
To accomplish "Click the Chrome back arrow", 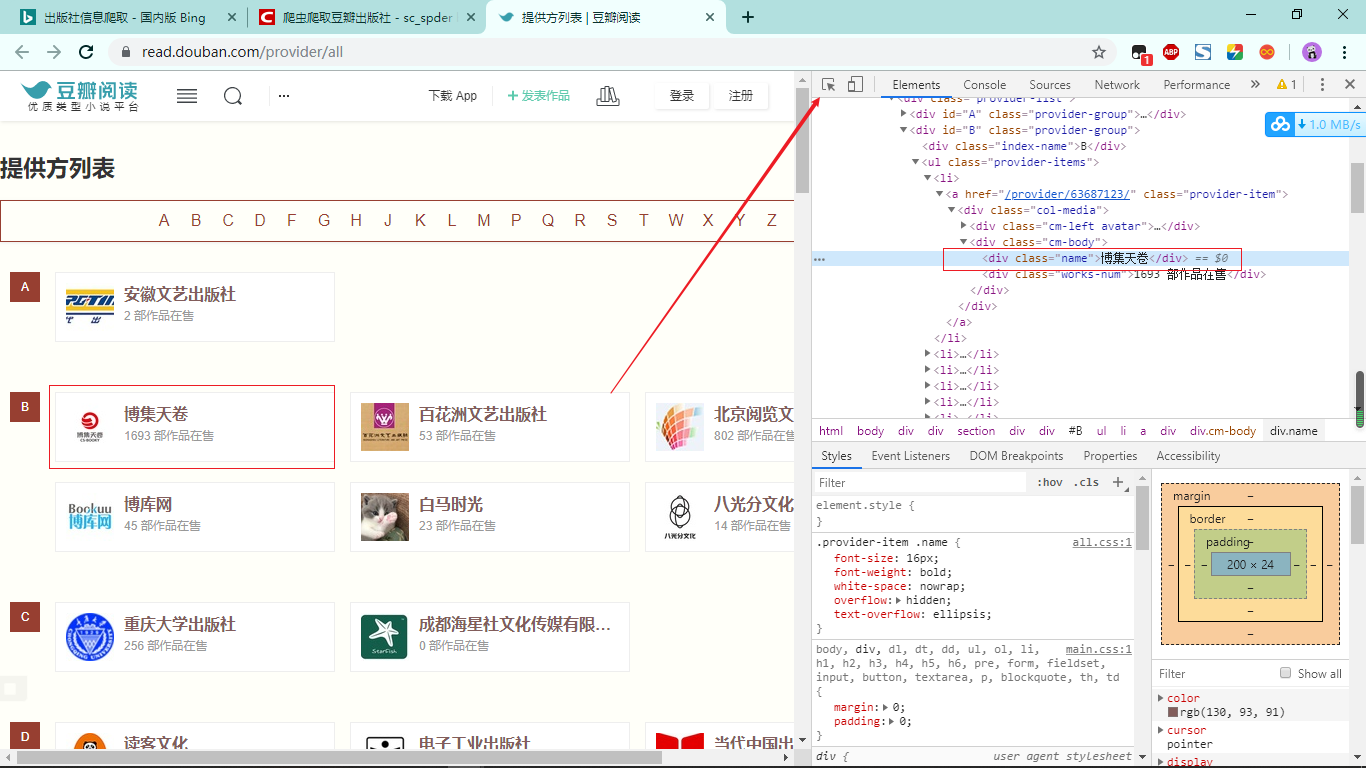I will pos(23,52).
